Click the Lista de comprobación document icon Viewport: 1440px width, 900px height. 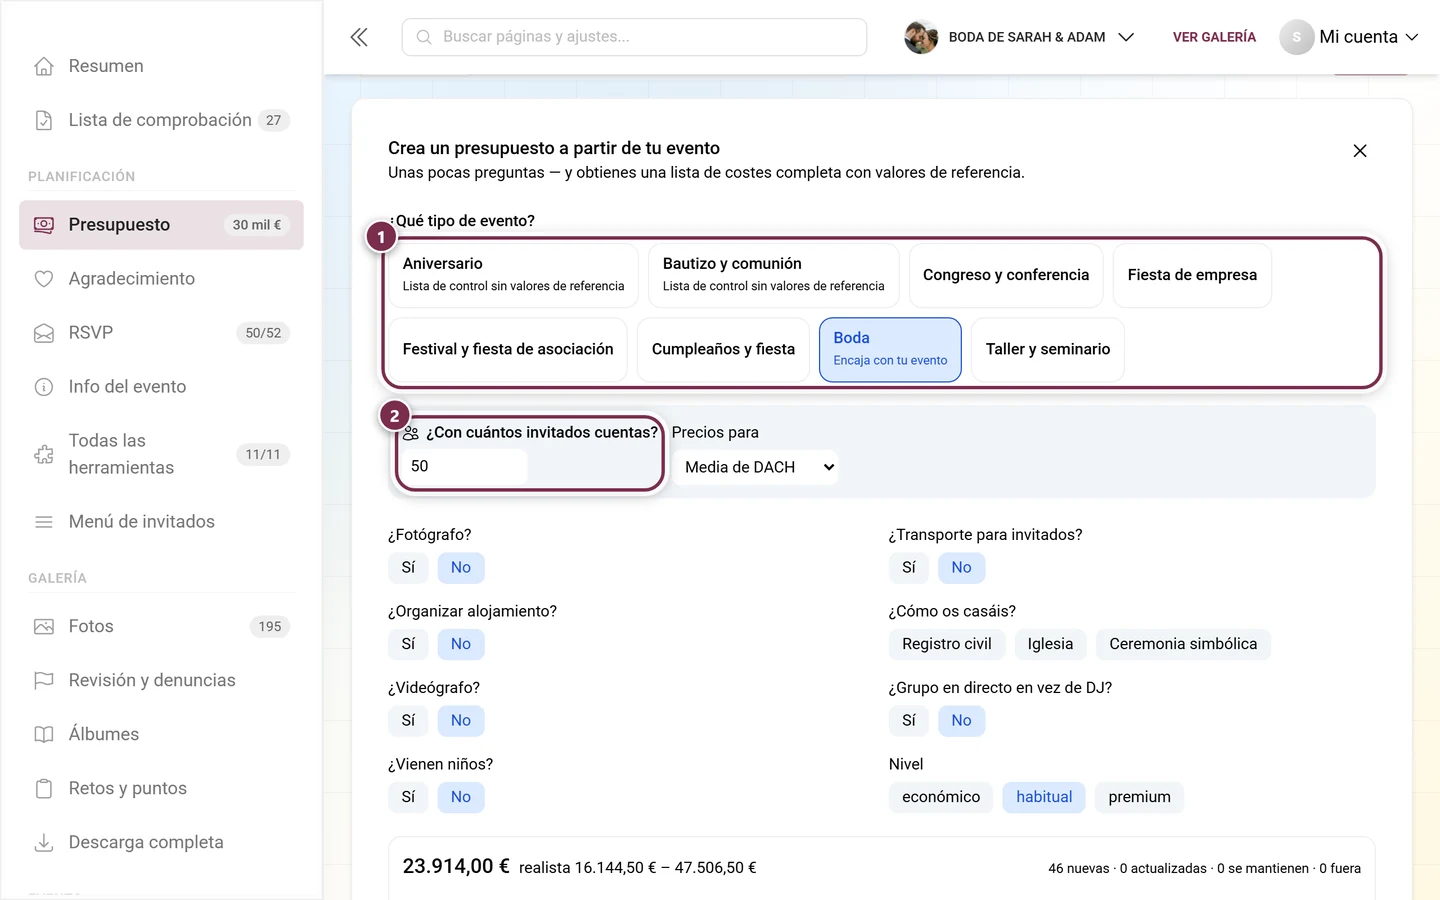(44, 120)
